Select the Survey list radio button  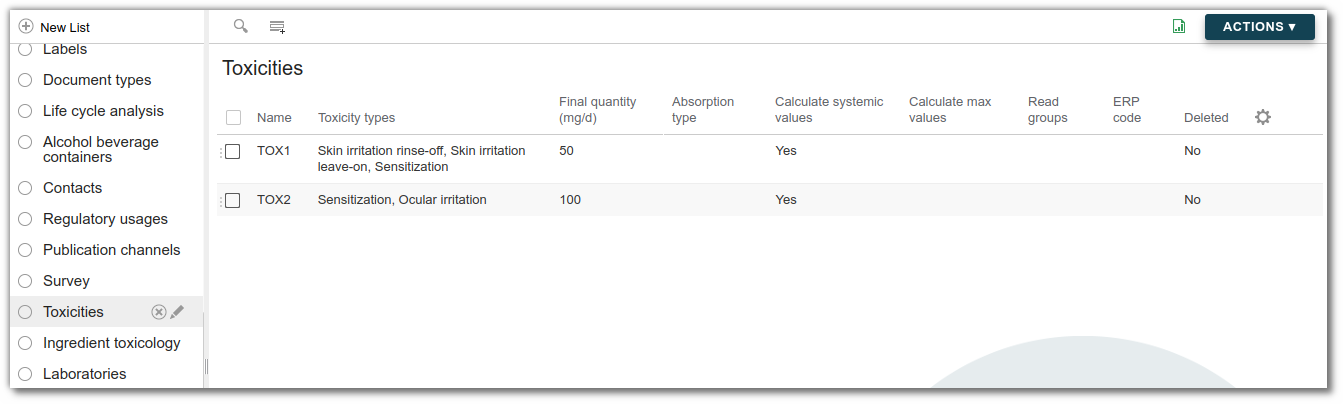[x=26, y=281]
